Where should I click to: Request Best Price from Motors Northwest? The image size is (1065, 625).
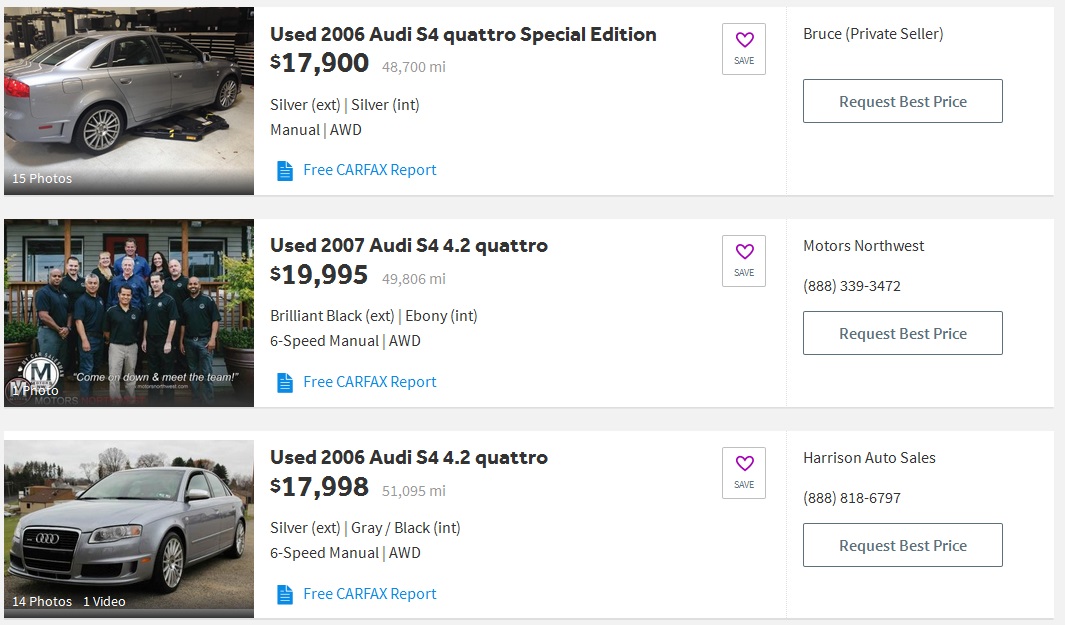902,333
